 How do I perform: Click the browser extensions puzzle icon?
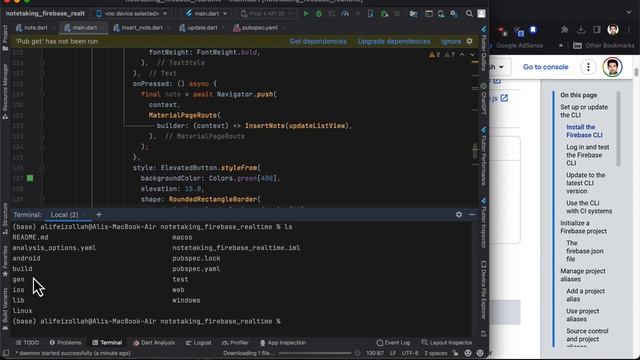(565, 30)
